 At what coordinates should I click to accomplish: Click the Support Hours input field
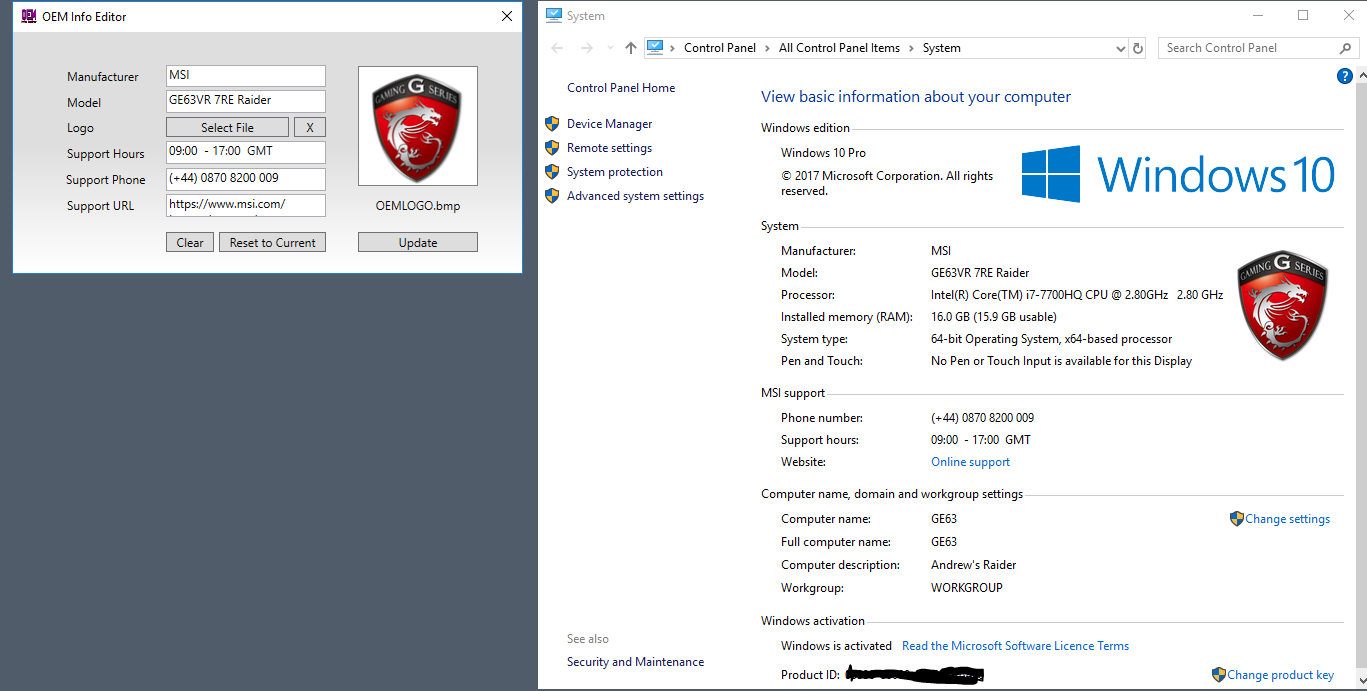246,152
